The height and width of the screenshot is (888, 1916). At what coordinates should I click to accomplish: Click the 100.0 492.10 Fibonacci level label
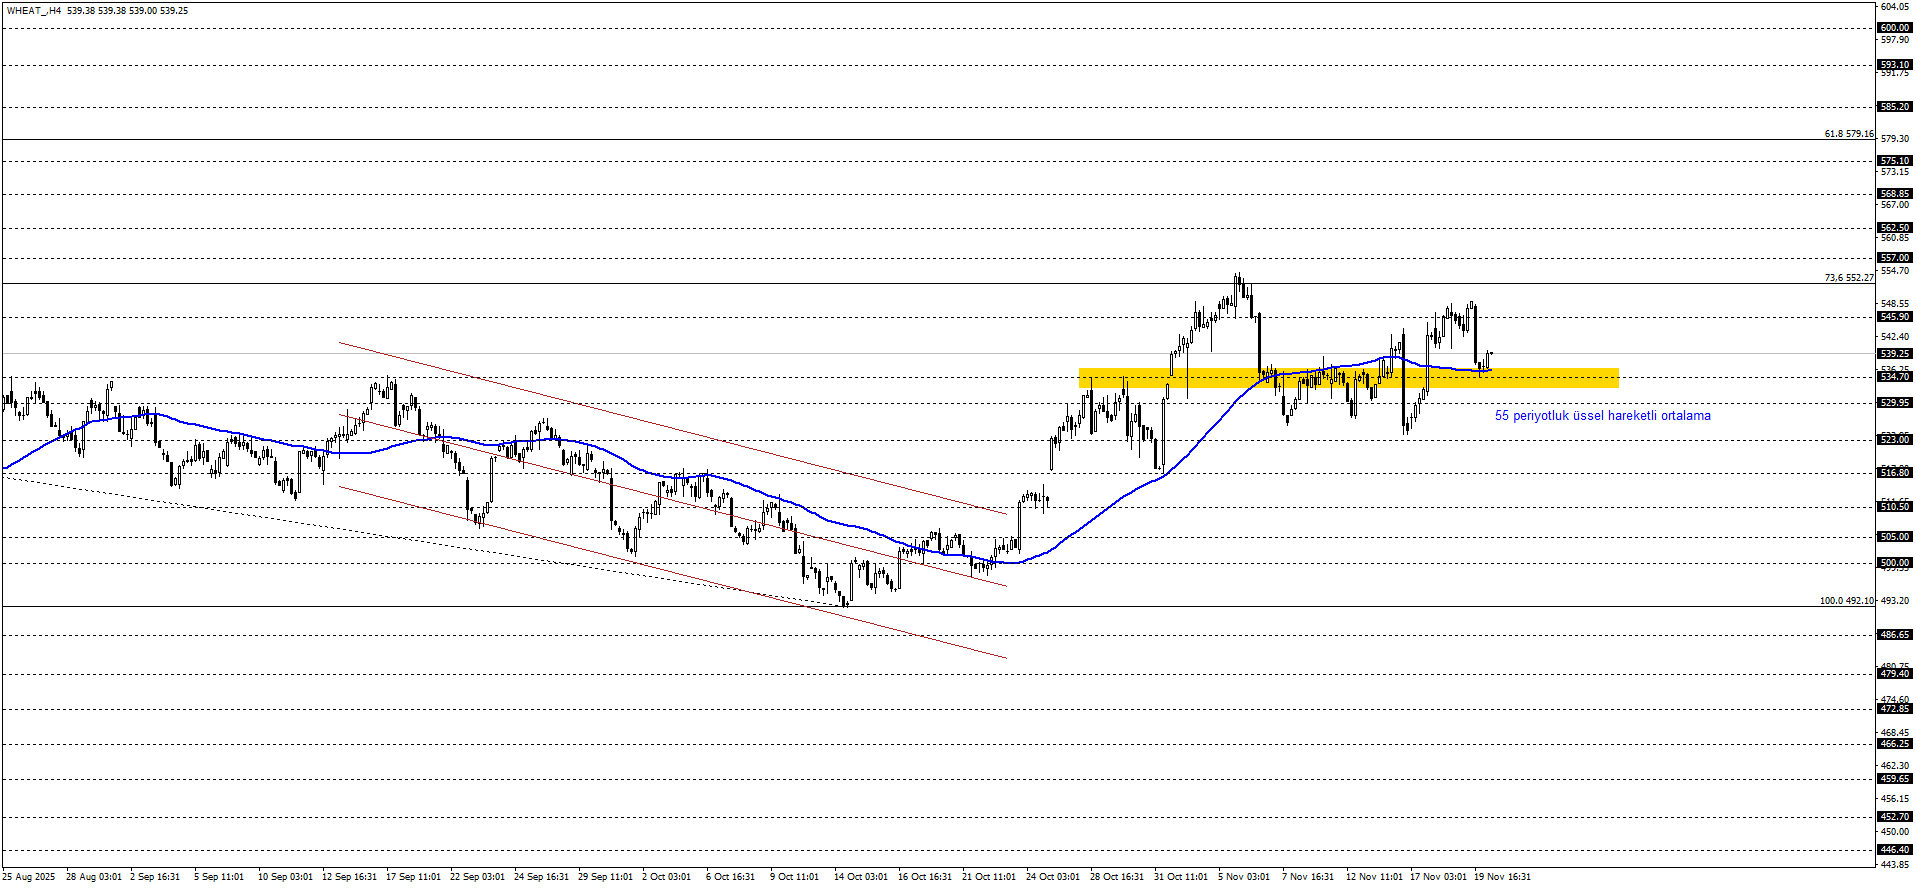[1846, 601]
